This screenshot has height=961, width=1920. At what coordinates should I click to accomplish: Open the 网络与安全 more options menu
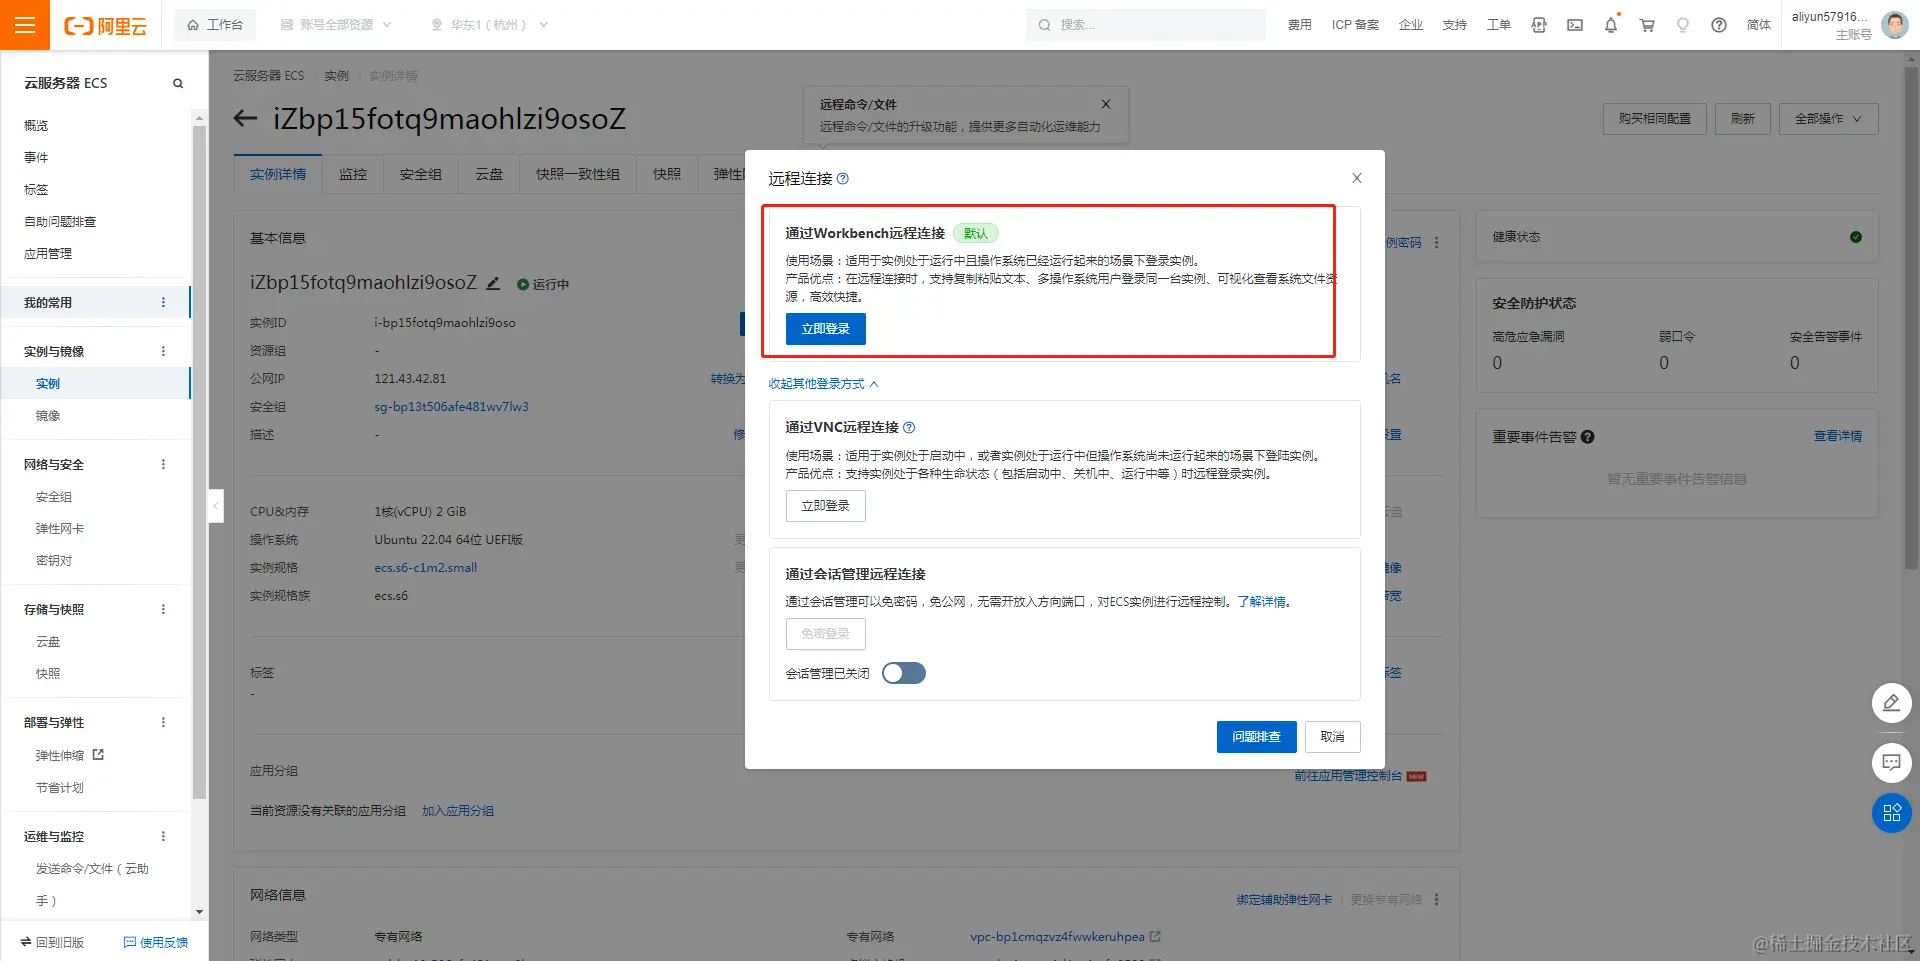click(164, 464)
